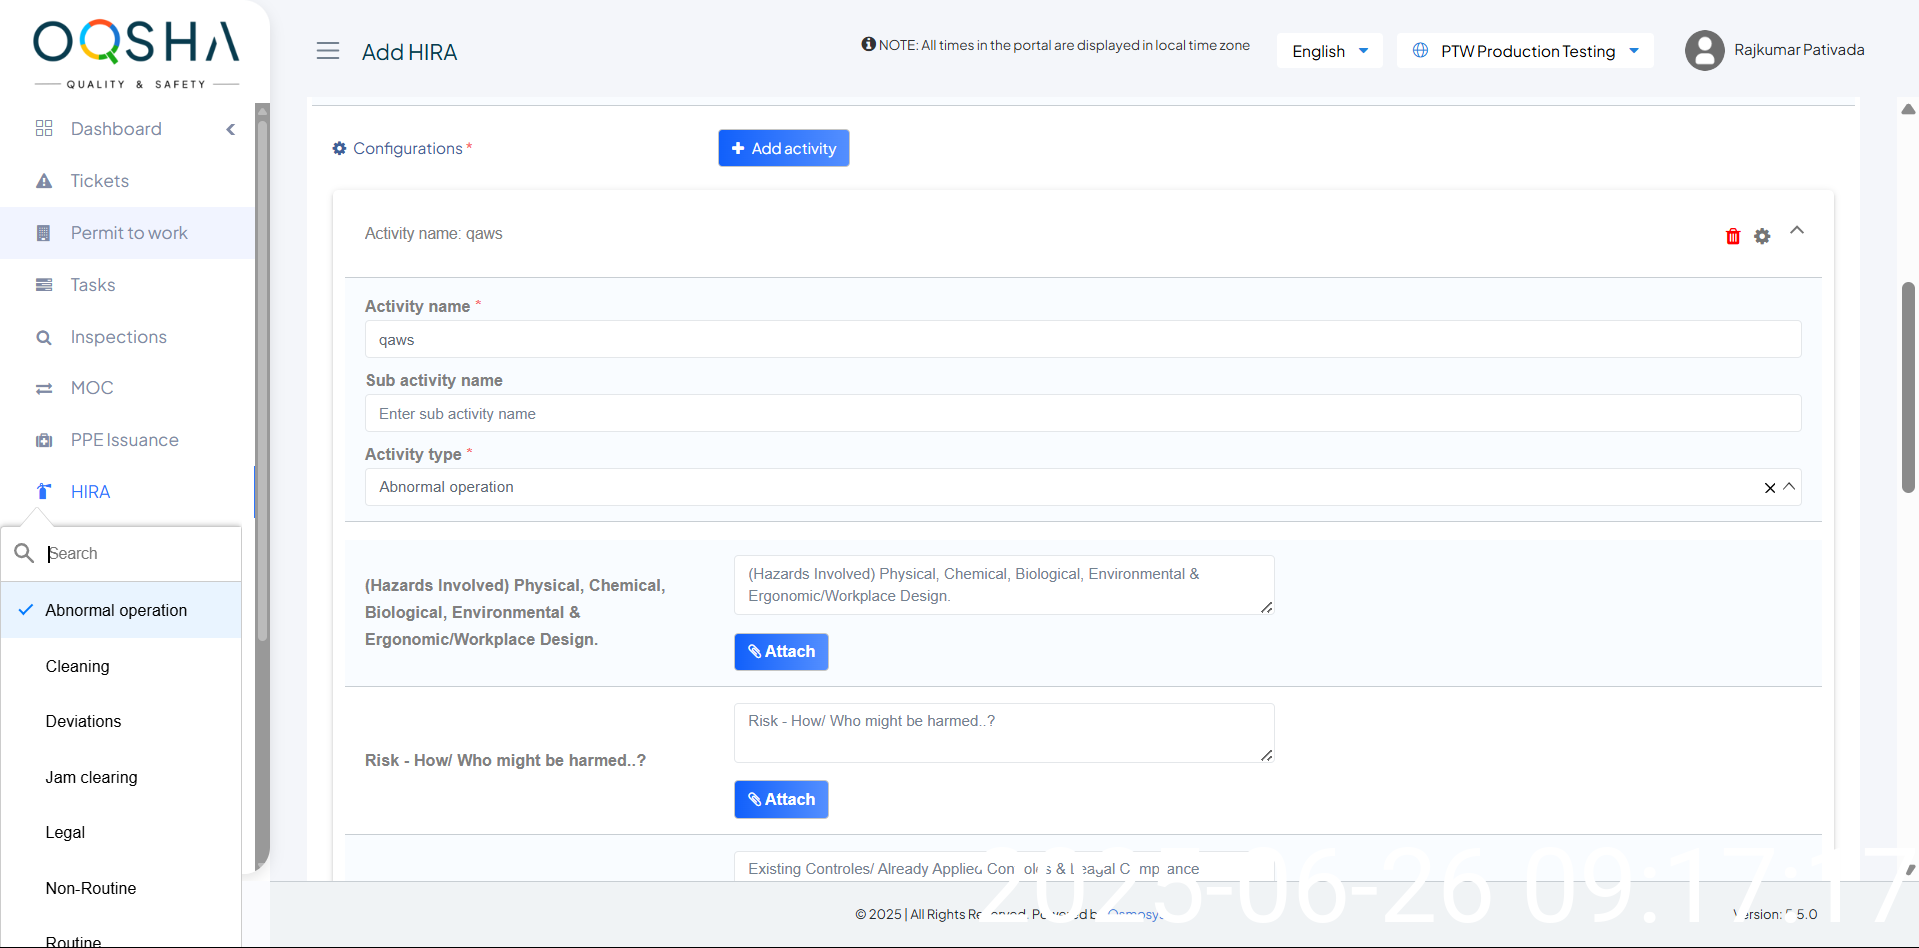This screenshot has width=1919, height=948.
Task: Collapse the Activity type dropdown arrow
Action: [1789, 487]
